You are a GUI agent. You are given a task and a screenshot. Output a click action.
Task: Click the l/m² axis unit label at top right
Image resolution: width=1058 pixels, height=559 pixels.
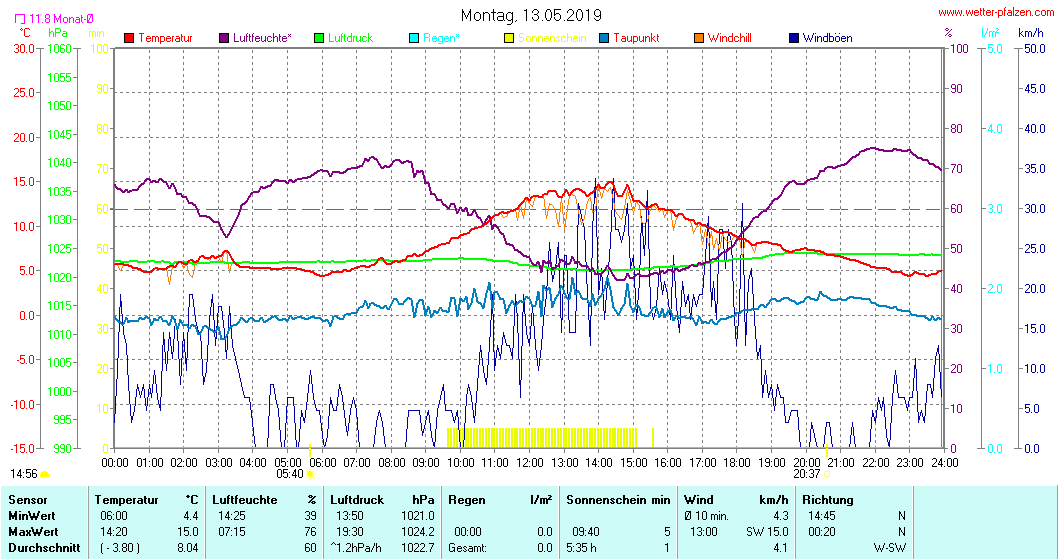pos(991,32)
